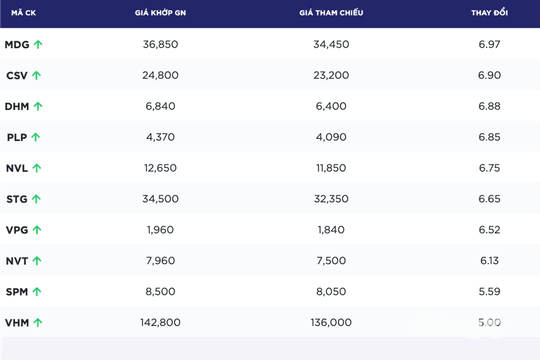Viewport: 540px width, 360px height.
Task: Click reference price 32,350 for STG
Action: [x=331, y=199]
